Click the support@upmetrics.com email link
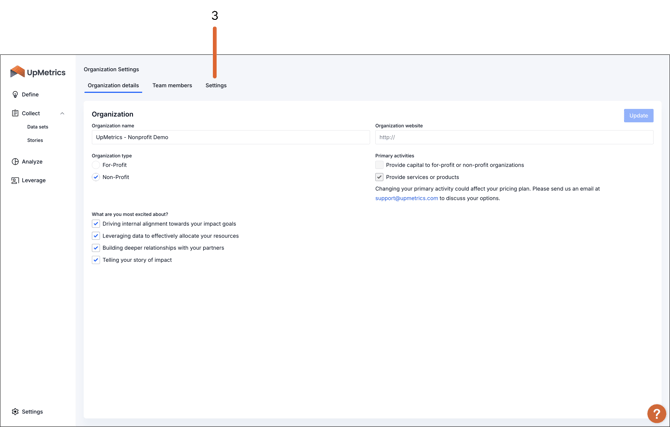670x427 pixels. (x=406, y=198)
